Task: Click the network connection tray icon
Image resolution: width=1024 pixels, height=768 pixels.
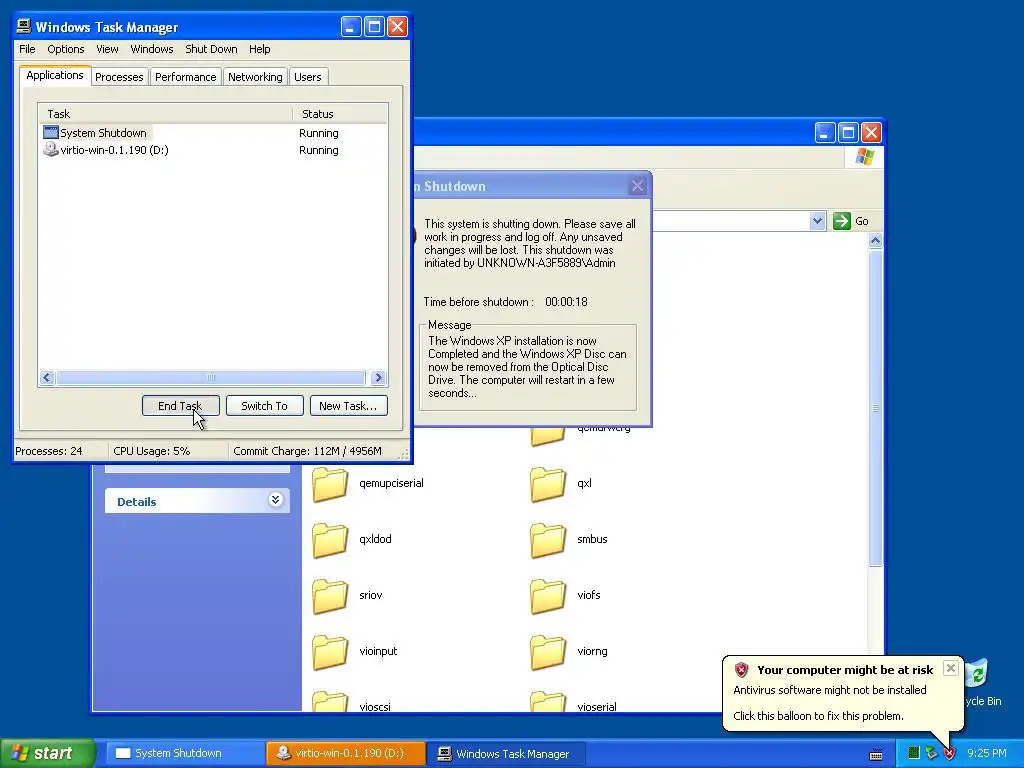Action: tap(931, 753)
